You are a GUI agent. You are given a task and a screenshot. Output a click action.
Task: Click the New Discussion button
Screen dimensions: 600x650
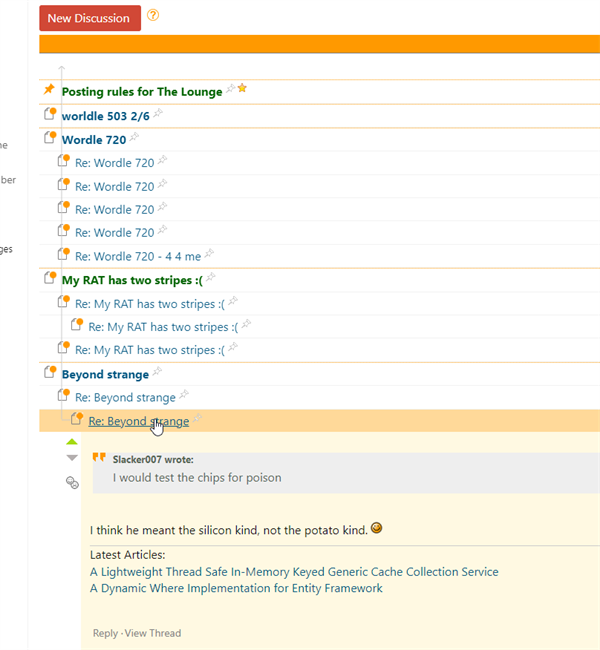point(90,18)
